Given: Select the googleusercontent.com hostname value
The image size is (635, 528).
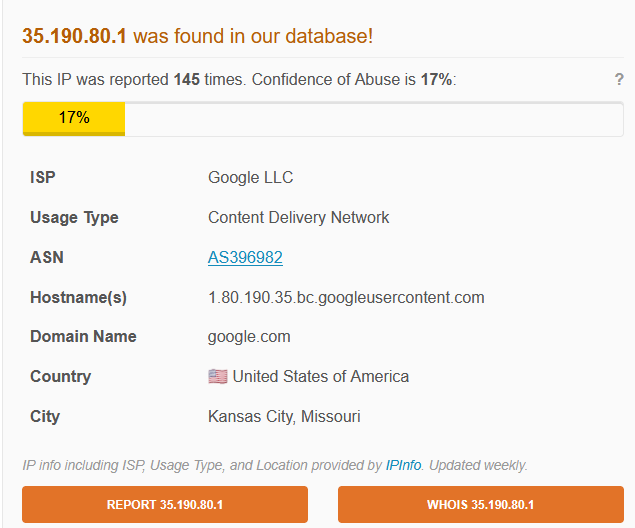Looking at the screenshot, I should 346,298.
